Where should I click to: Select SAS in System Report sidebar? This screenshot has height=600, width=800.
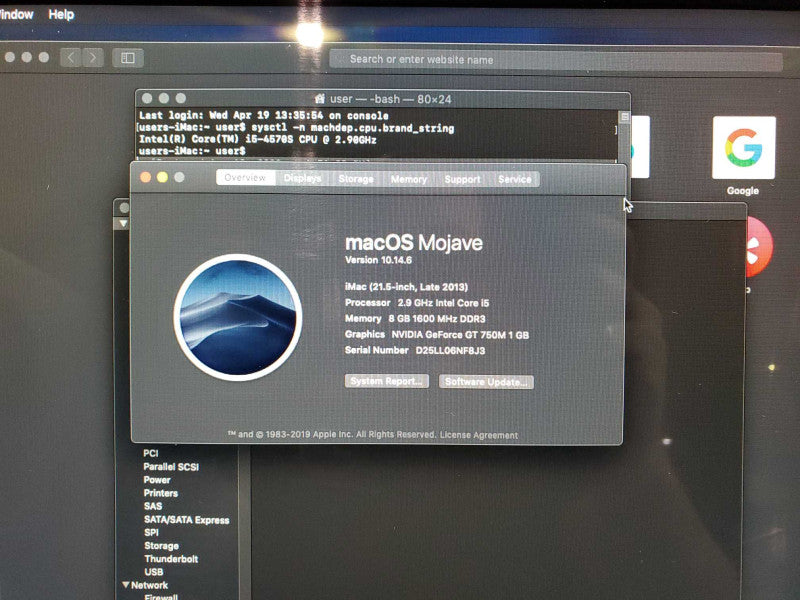(153, 506)
